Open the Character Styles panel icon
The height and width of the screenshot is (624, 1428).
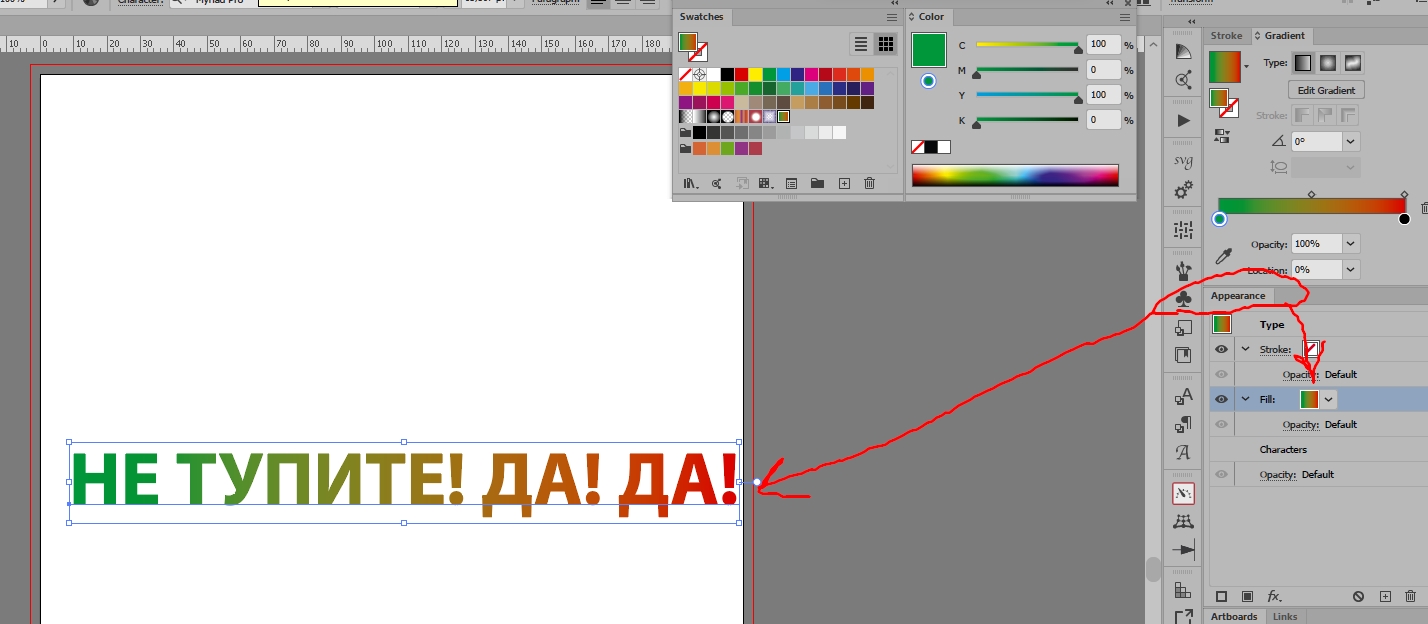[x=1184, y=397]
